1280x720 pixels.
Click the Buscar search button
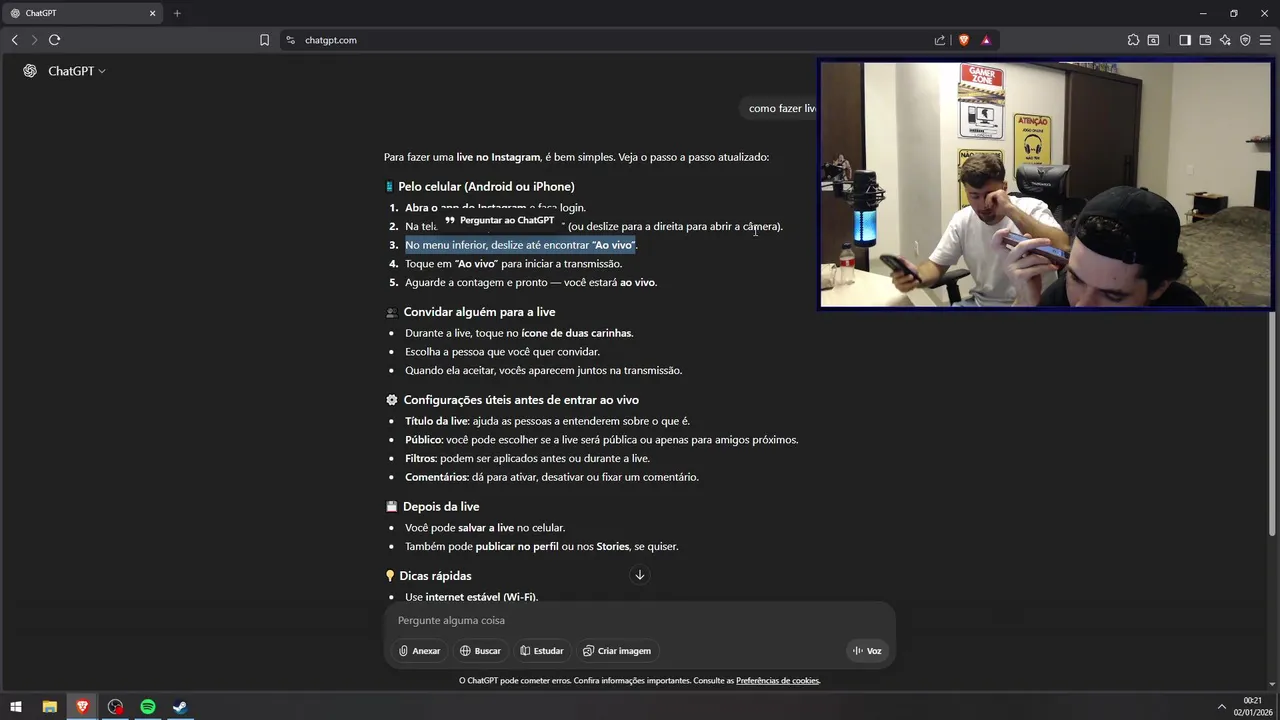pos(480,651)
